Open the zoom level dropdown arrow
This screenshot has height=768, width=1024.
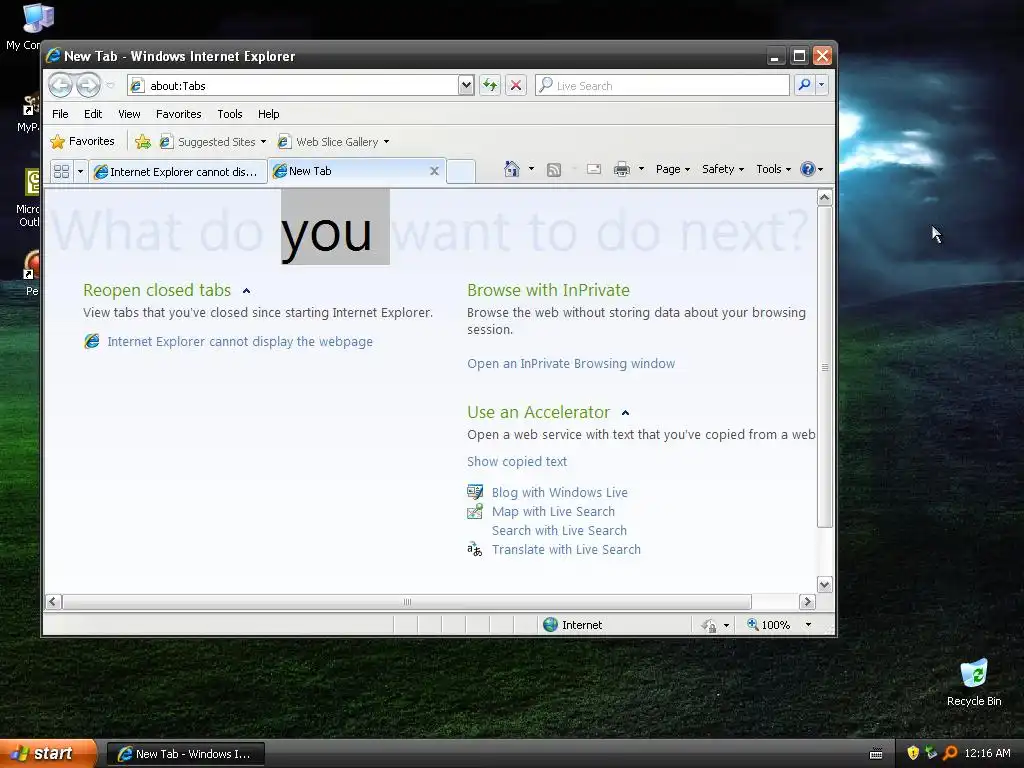coord(808,625)
